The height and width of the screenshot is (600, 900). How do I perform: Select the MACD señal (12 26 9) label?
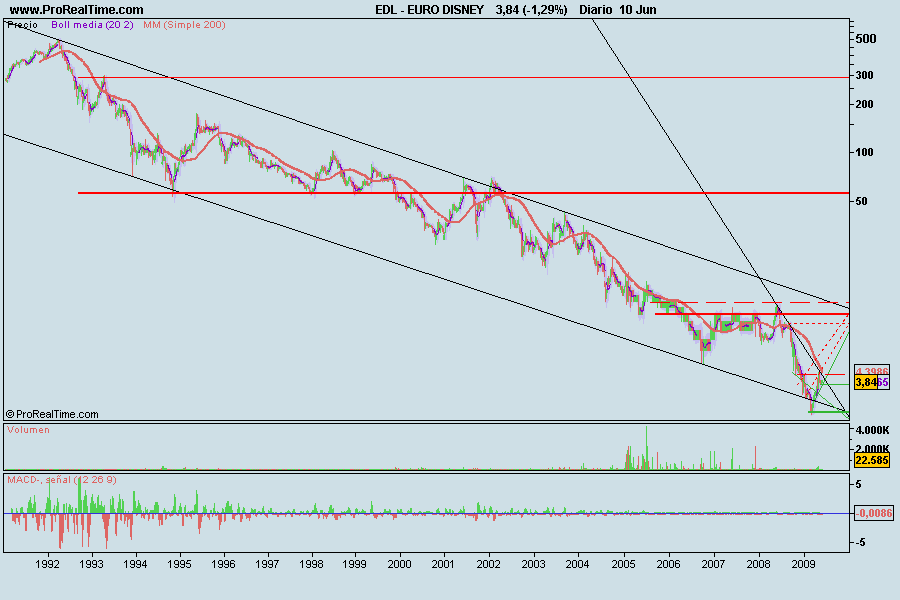pyautogui.click(x=61, y=479)
